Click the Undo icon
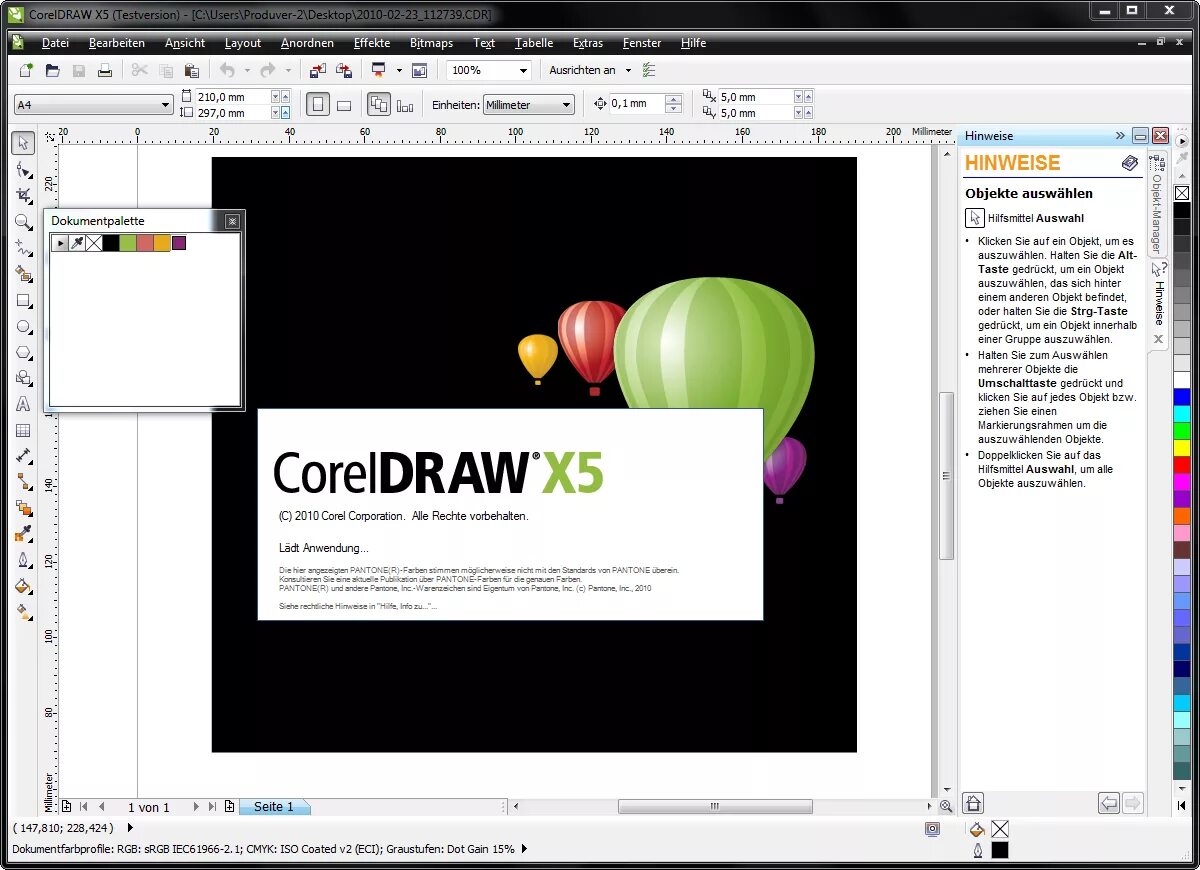The image size is (1200, 870). pyautogui.click(x=229, y=70)
